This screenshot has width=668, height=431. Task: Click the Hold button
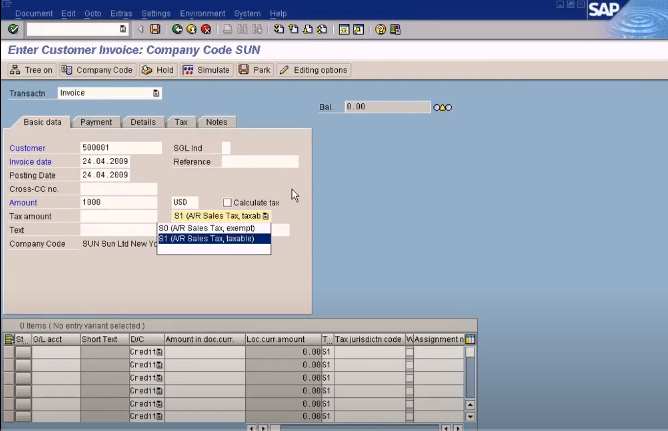click(158, 70)
